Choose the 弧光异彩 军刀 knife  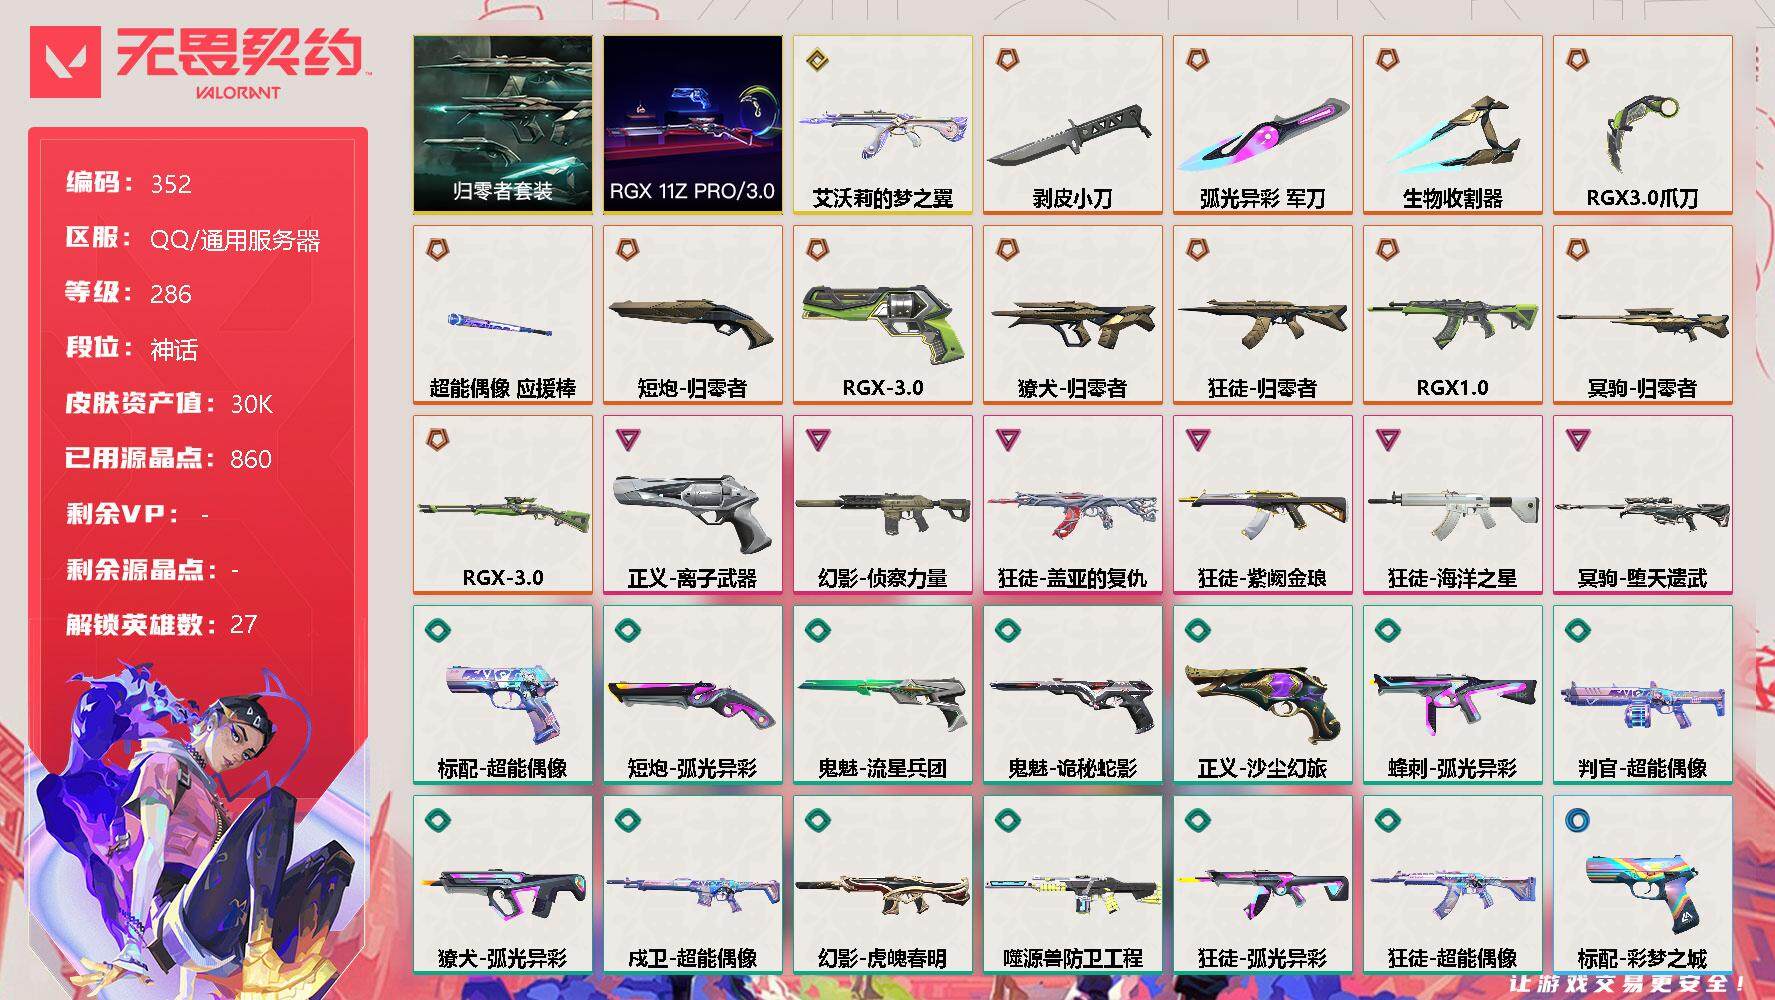pyautogui.click(x=1263, y=124)
